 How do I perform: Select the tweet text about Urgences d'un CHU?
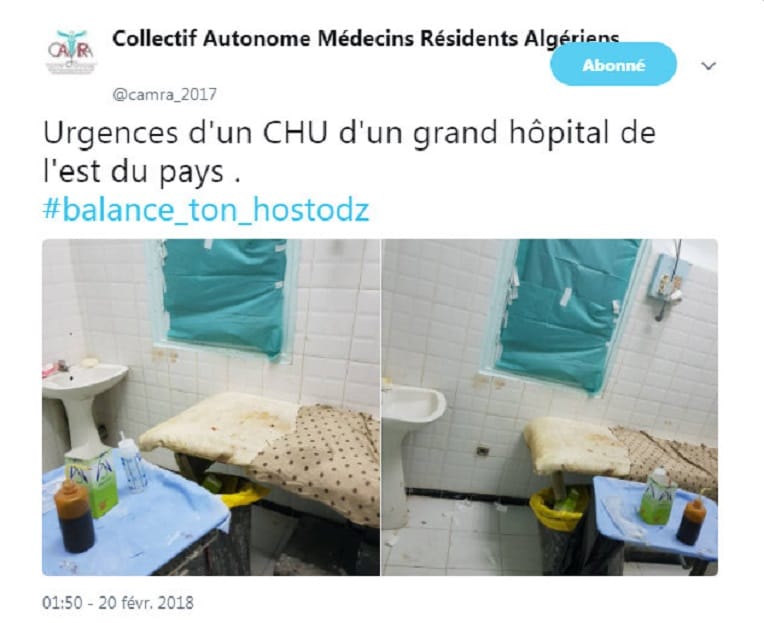[x=349, y=151]
